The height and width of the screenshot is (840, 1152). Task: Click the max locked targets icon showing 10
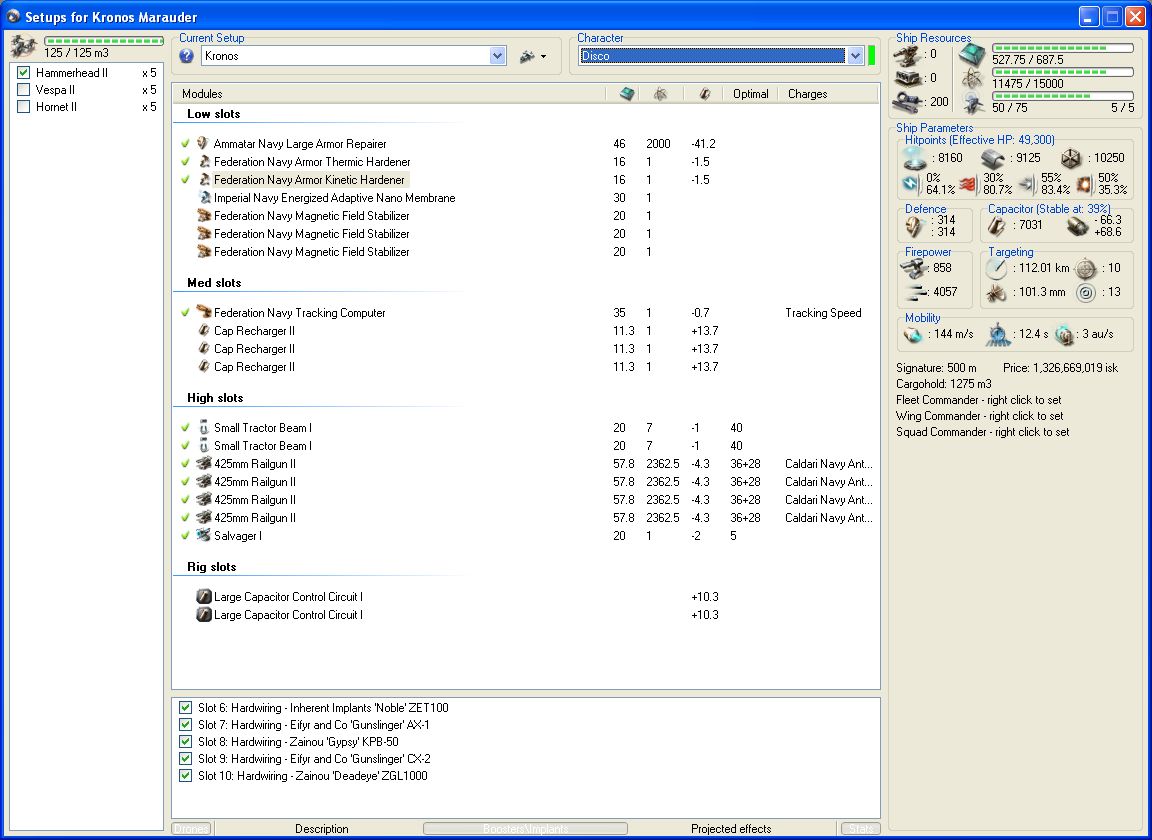pyautogui.click(x=1086, y=269)
